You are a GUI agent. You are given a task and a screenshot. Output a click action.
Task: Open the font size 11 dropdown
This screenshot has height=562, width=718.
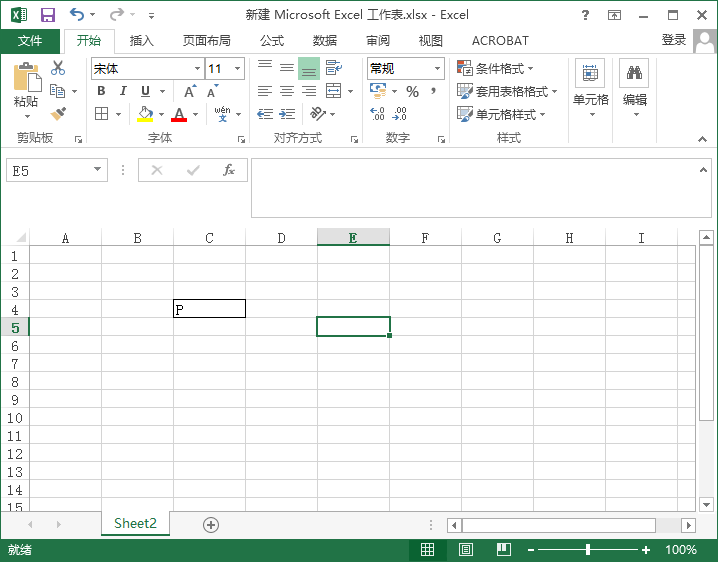click(238, 69)
